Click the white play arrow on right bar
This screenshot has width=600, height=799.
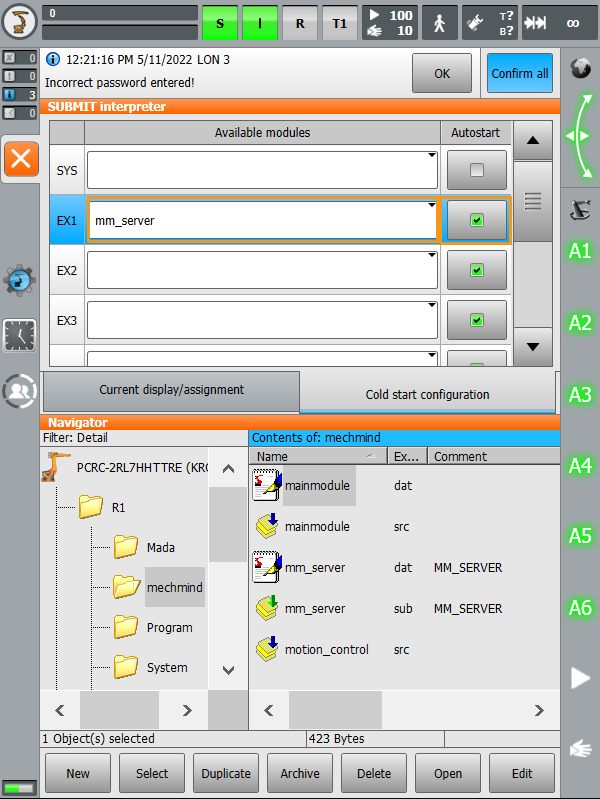pyautogui.click(x=580, y=678)
